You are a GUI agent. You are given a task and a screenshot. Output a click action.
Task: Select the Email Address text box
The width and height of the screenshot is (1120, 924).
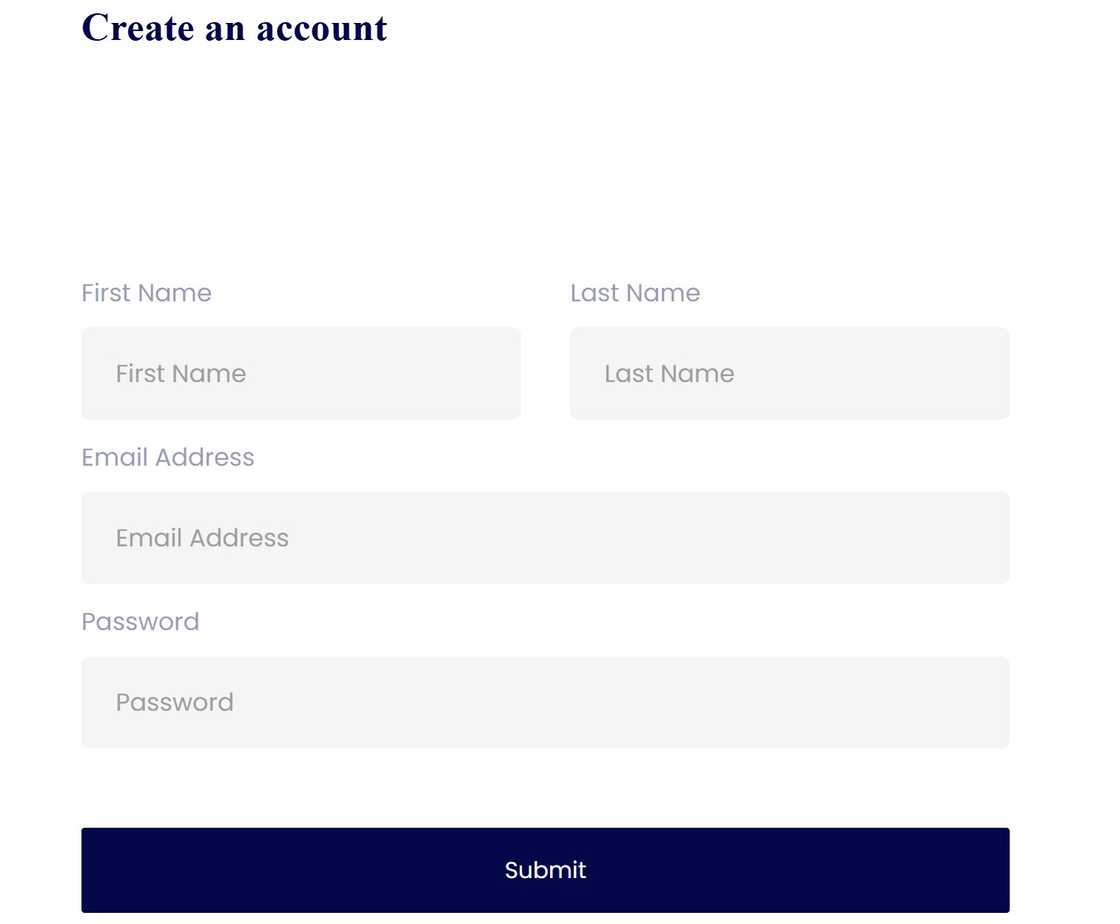545,538
